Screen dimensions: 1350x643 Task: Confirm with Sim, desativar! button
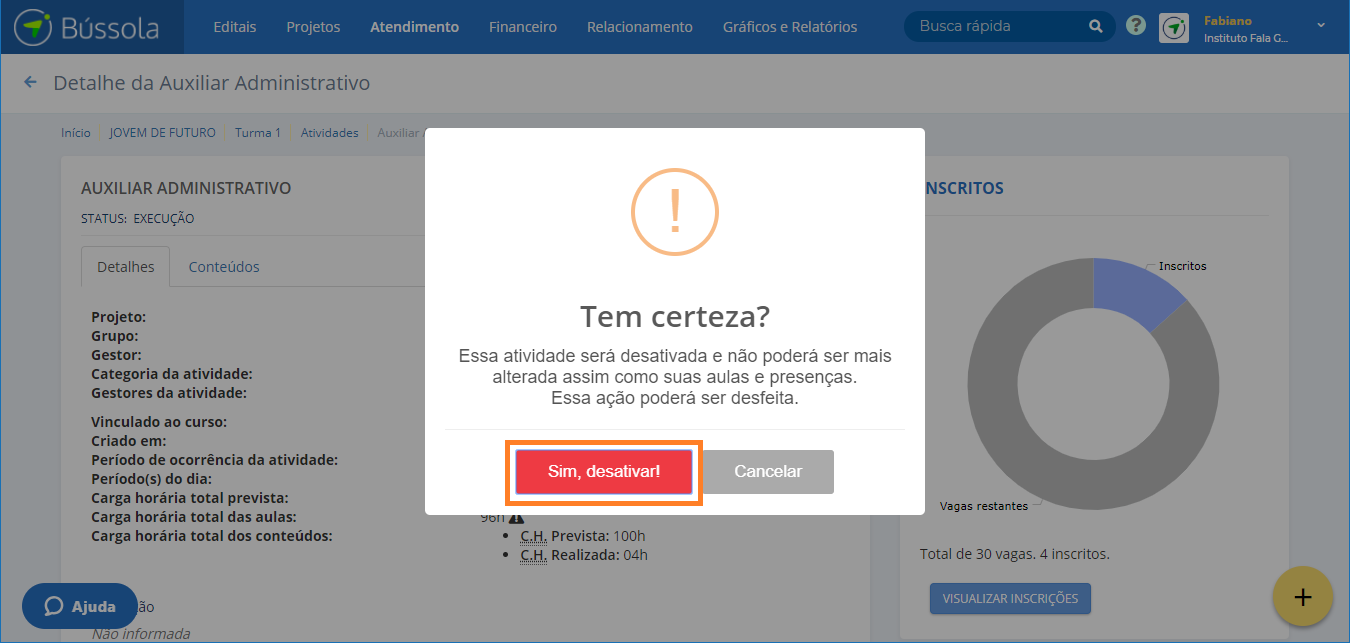(x=604, y=471)
